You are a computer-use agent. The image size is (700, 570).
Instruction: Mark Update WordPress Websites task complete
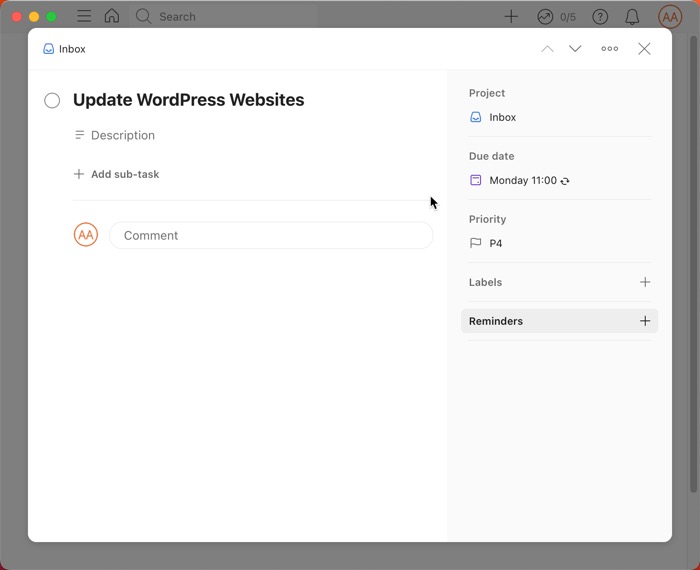pyautogui.click(x=52, y=100)
